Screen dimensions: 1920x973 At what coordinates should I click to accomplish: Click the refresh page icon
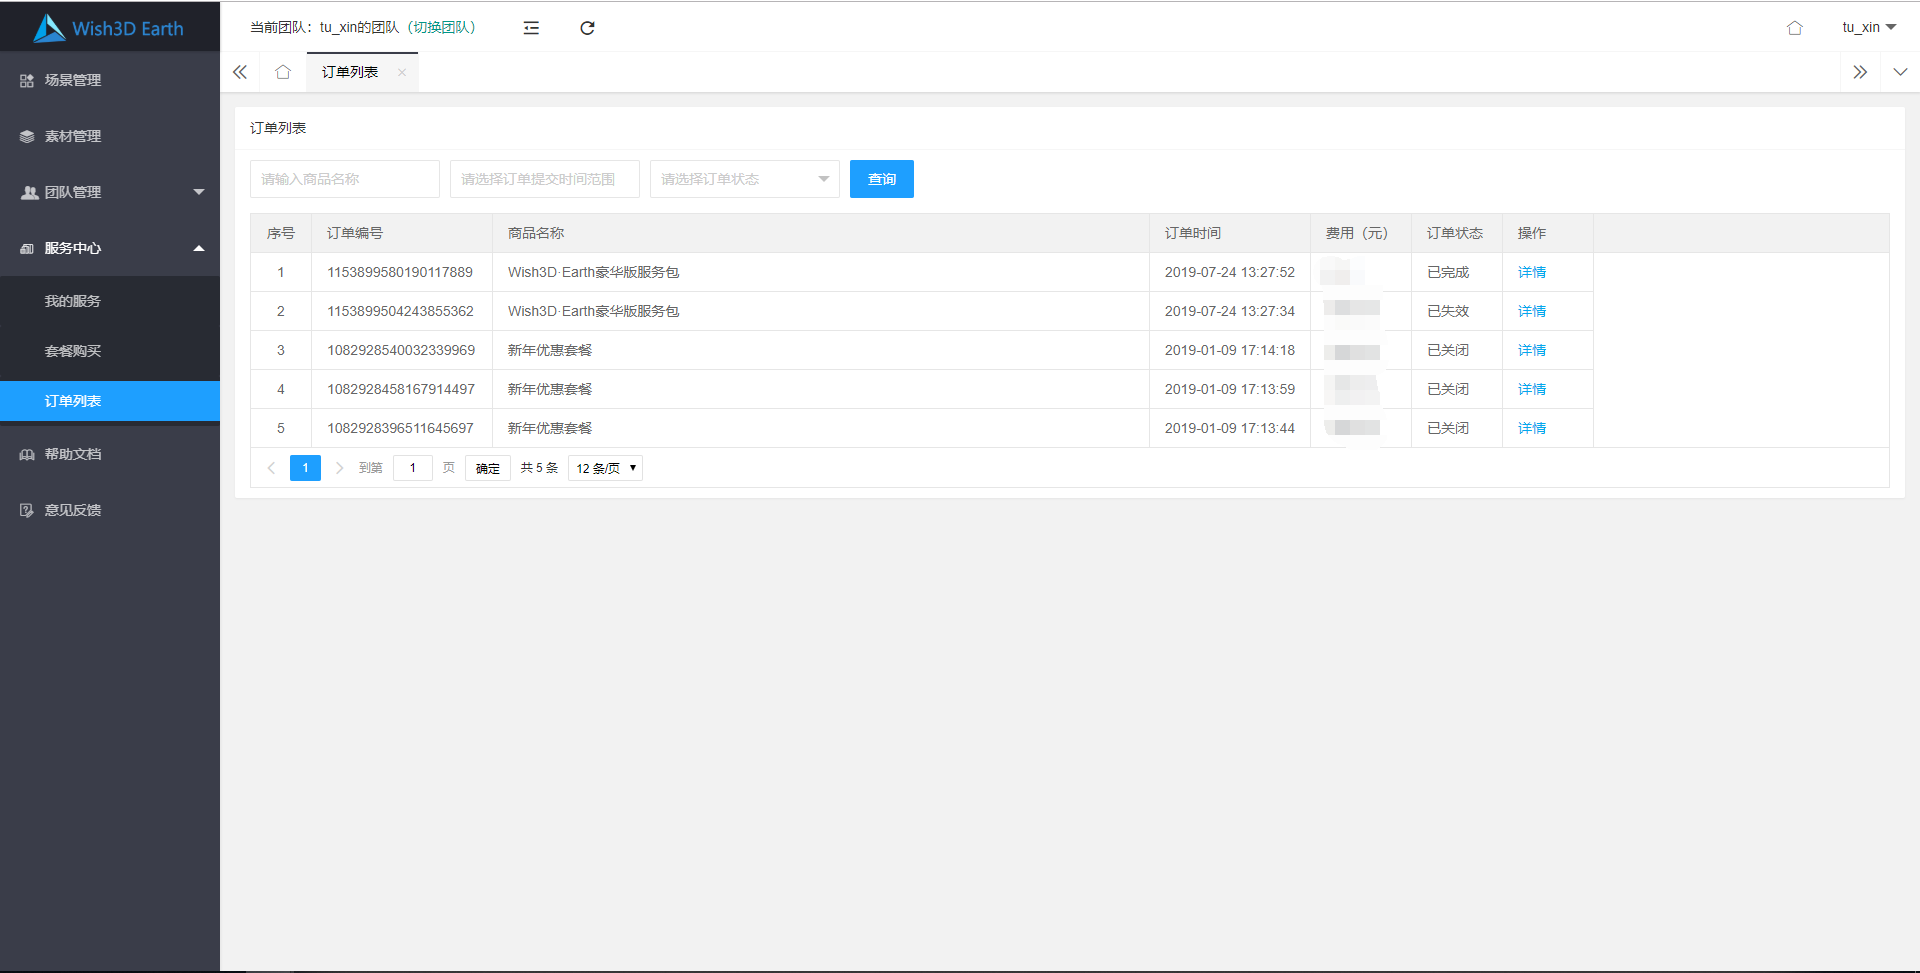tap(587, 28)
